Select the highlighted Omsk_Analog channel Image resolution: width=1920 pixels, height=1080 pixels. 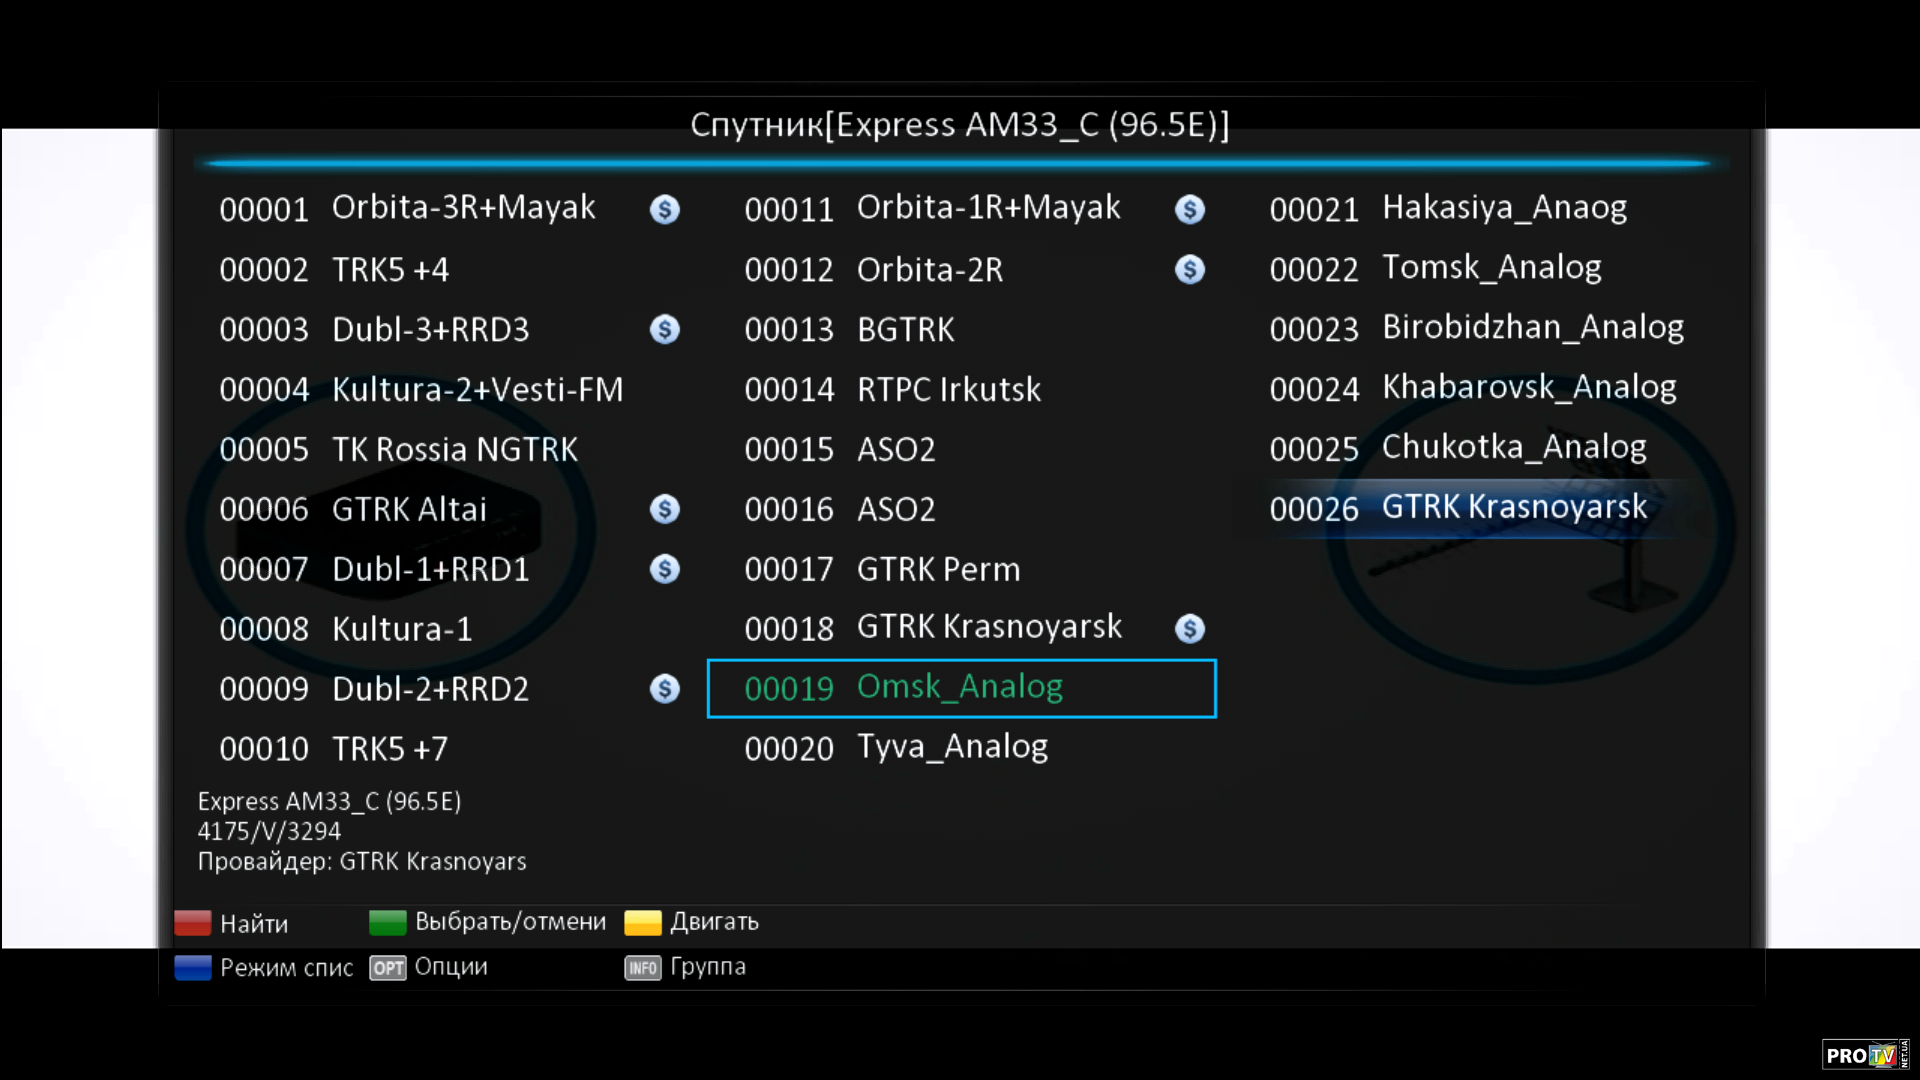pos(960,688)
